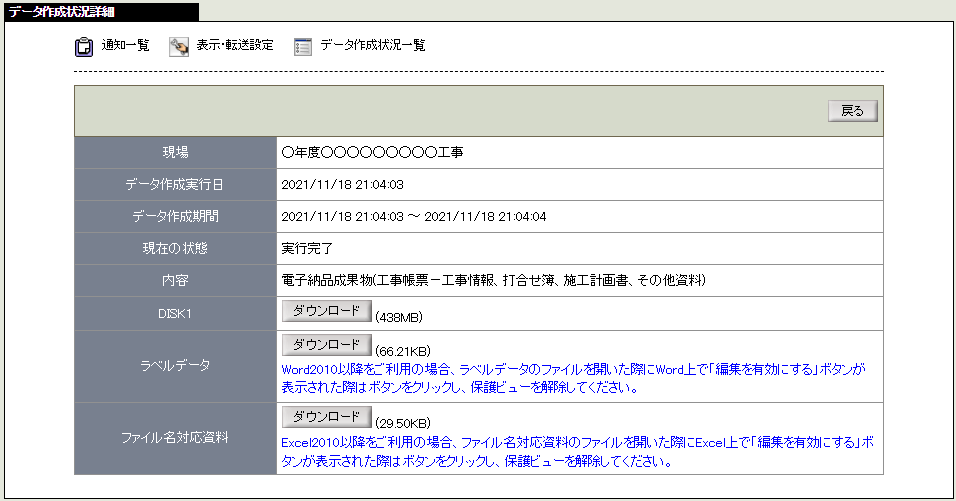Select the データ作成状況詳細 title tab
This screenshot has height=501, width=956.
tap(101, 12)
